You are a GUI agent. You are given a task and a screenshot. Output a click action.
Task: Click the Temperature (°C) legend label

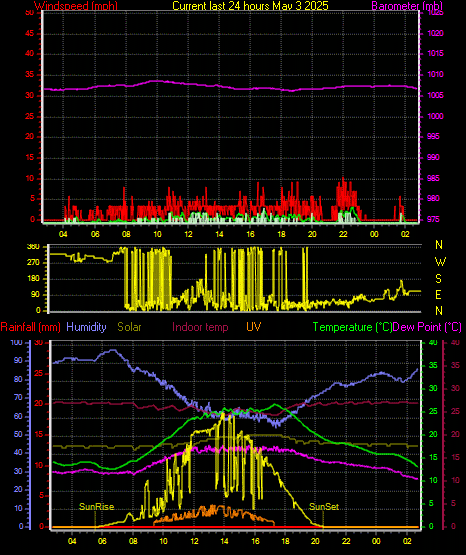pos(352,327)
